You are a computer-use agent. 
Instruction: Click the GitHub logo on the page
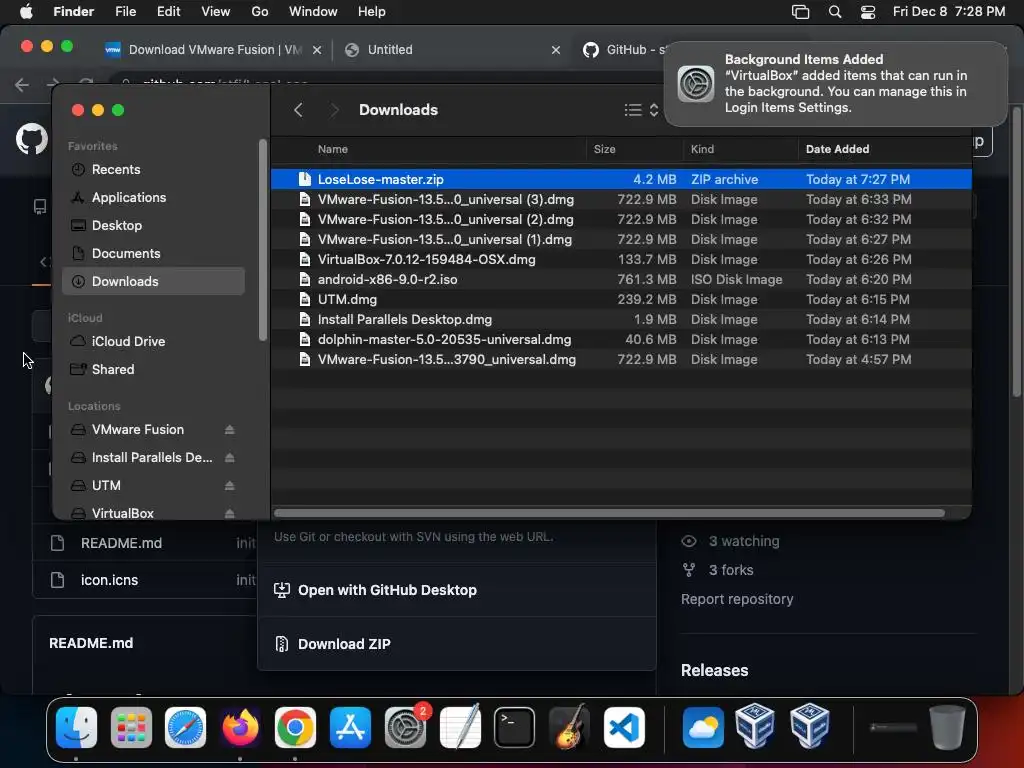[x=31, y=140]
